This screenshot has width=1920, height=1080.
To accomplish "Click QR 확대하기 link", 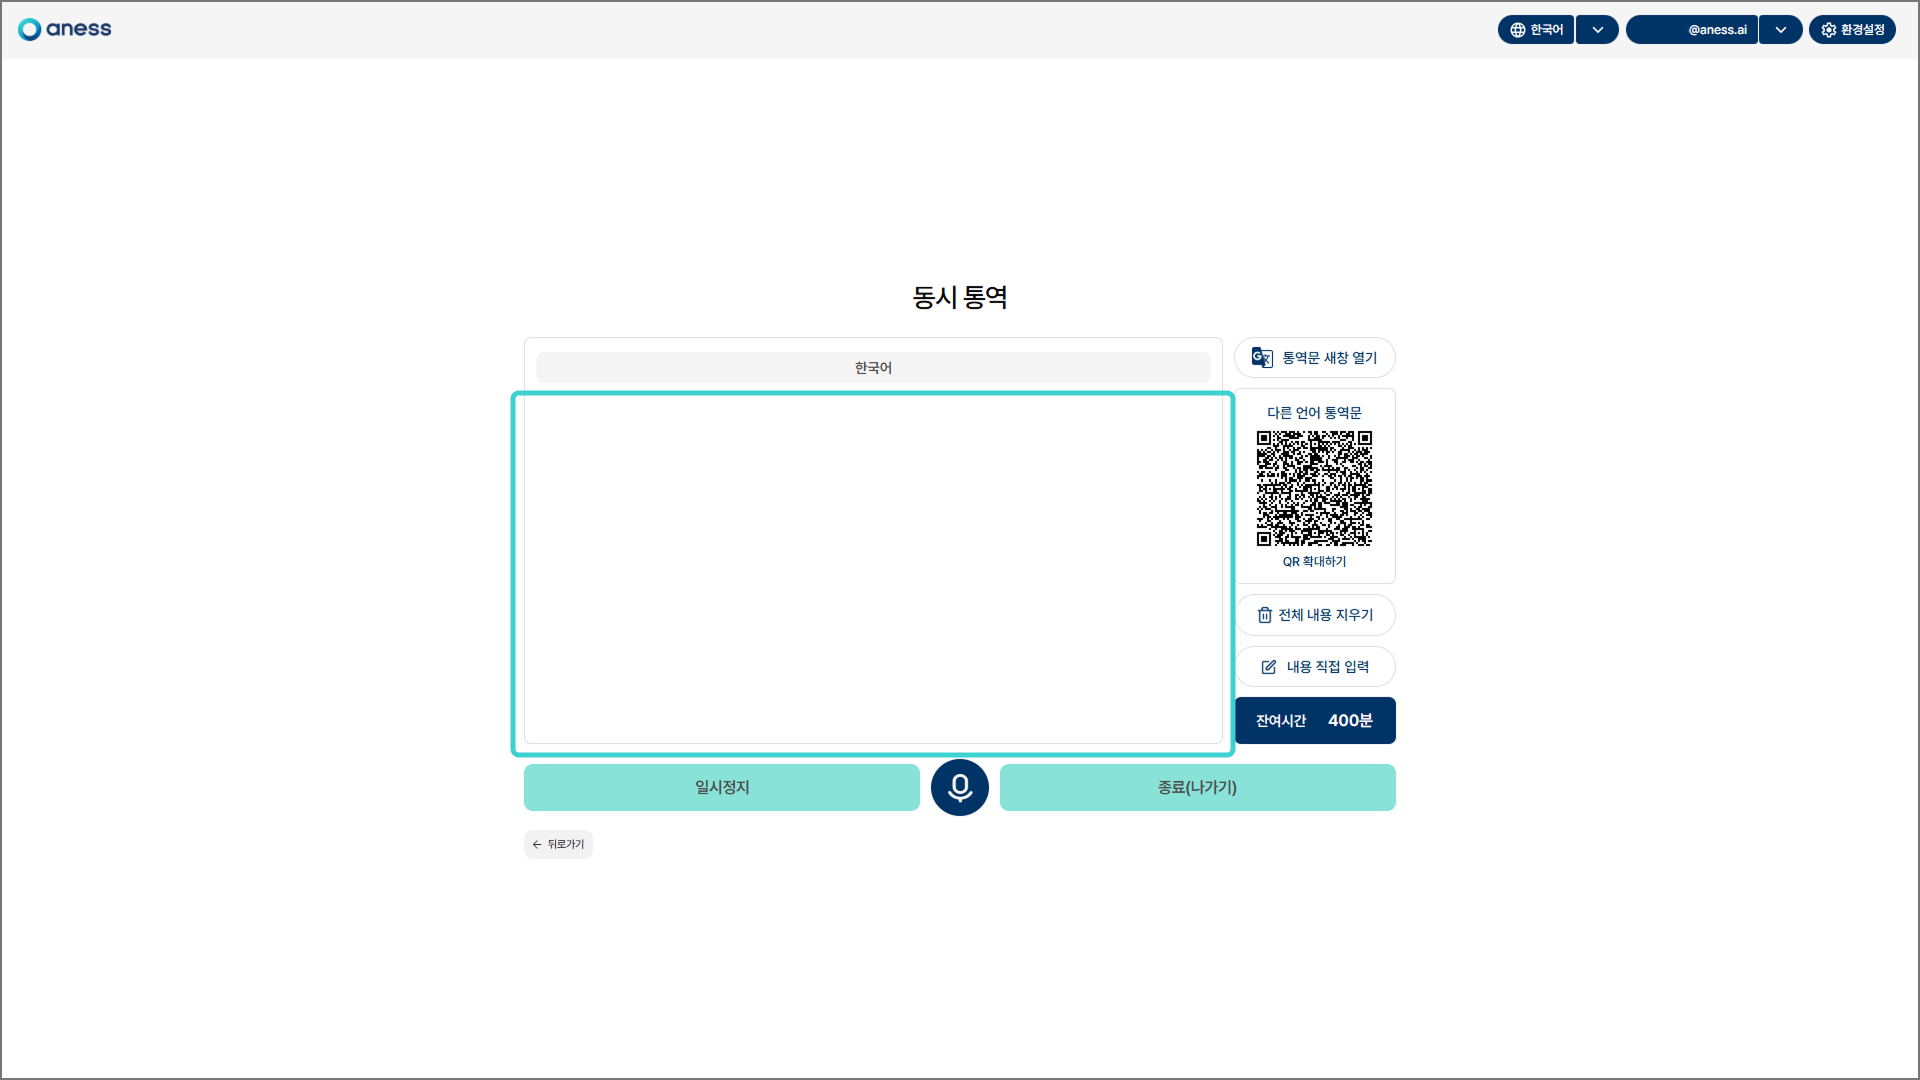I will (x=1314, y=562).
